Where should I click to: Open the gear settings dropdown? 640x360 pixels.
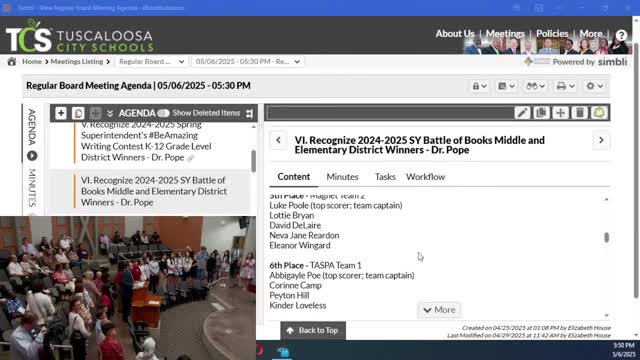595,86
